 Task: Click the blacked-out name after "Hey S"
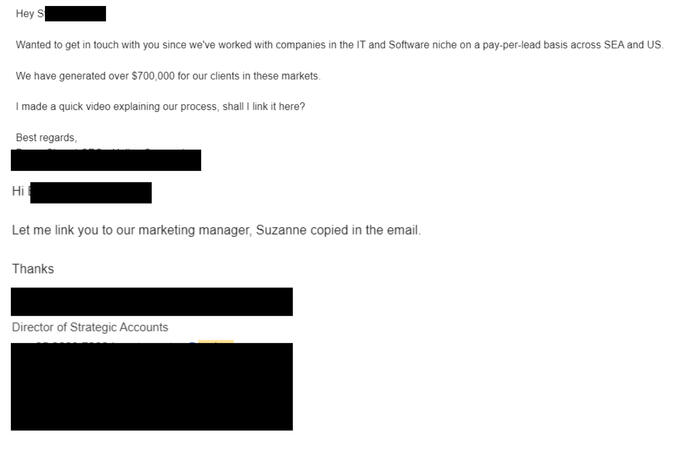coord(76,14)
